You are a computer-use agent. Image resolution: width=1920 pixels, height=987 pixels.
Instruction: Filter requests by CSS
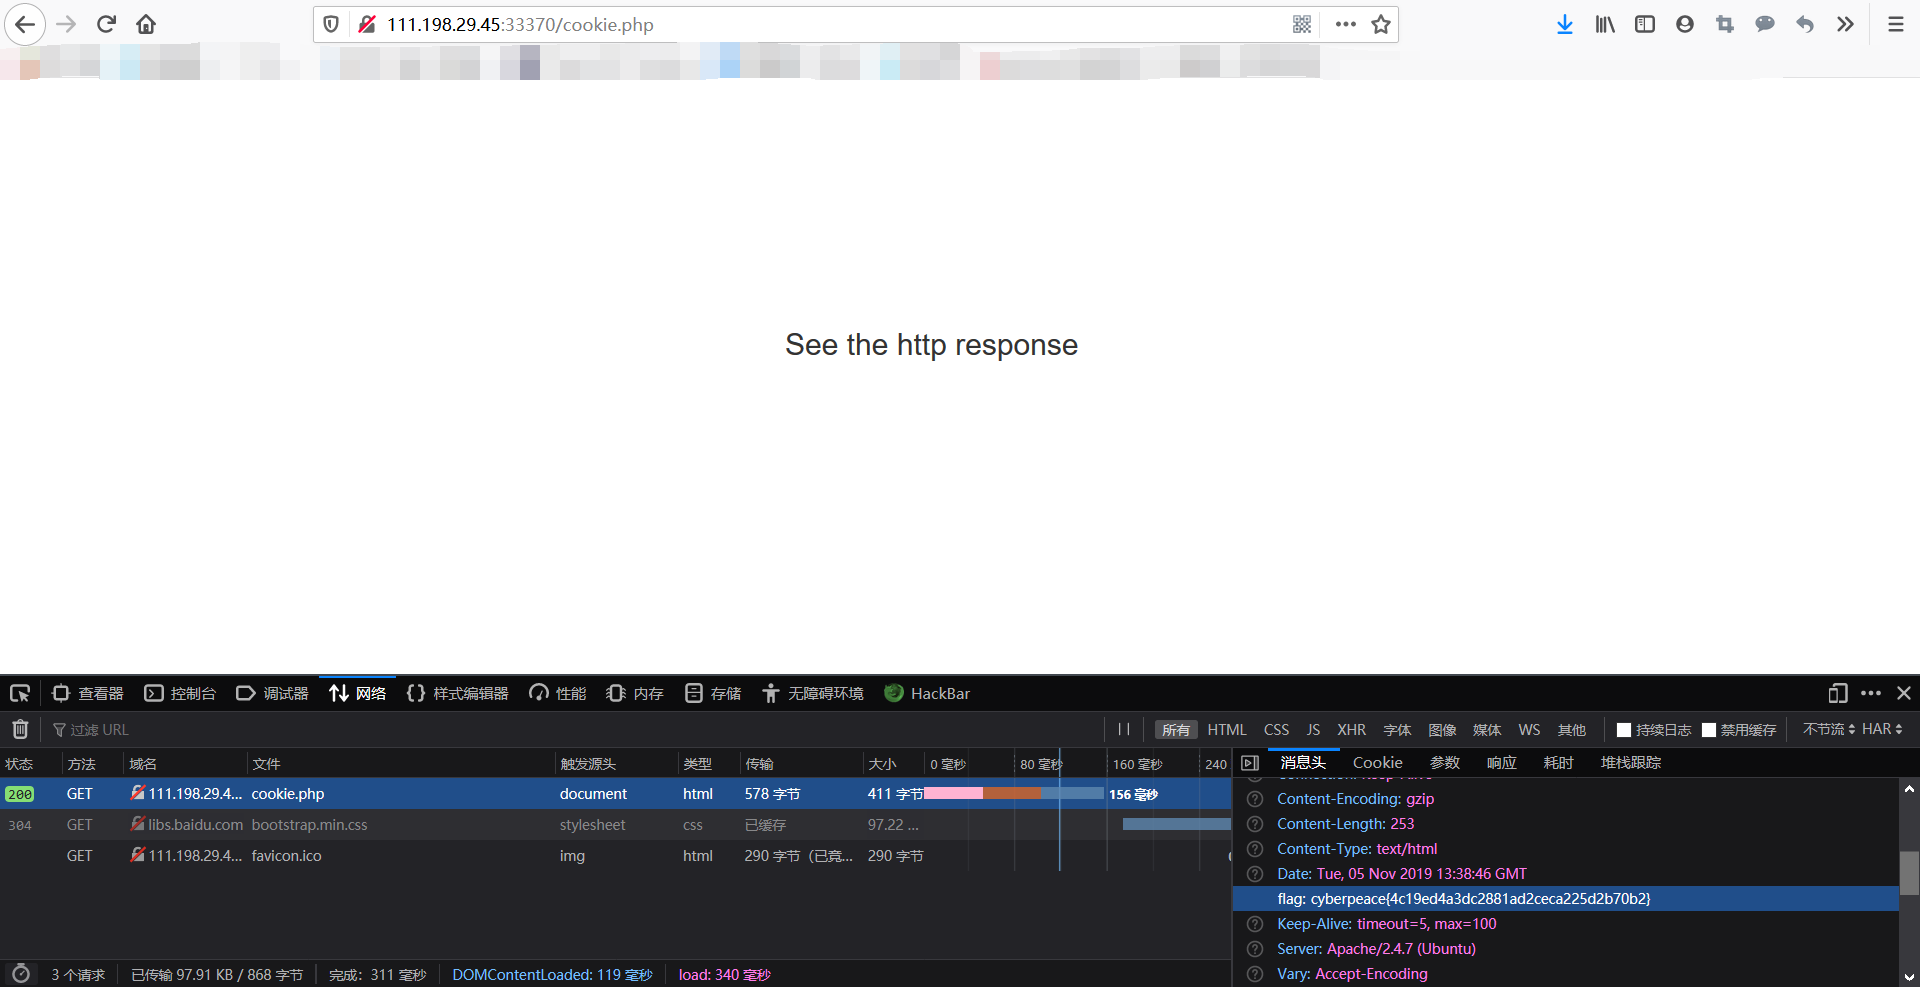pyautogui.click(x=1276, y=730)
